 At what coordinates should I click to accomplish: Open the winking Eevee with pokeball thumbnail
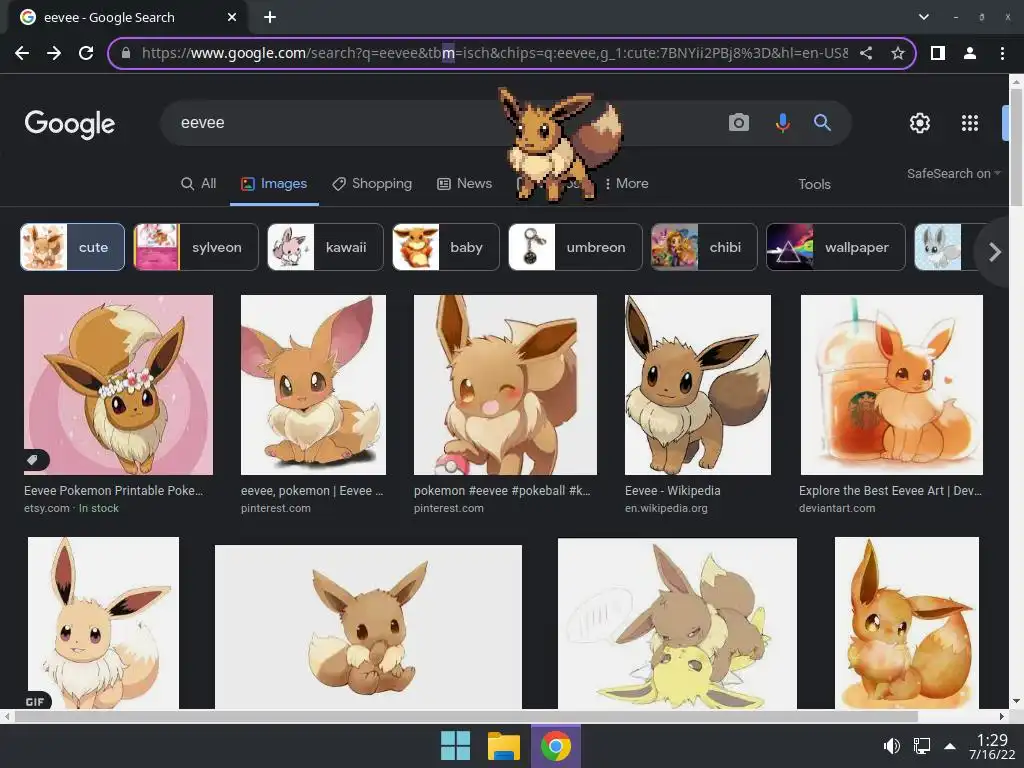(505, 385)
